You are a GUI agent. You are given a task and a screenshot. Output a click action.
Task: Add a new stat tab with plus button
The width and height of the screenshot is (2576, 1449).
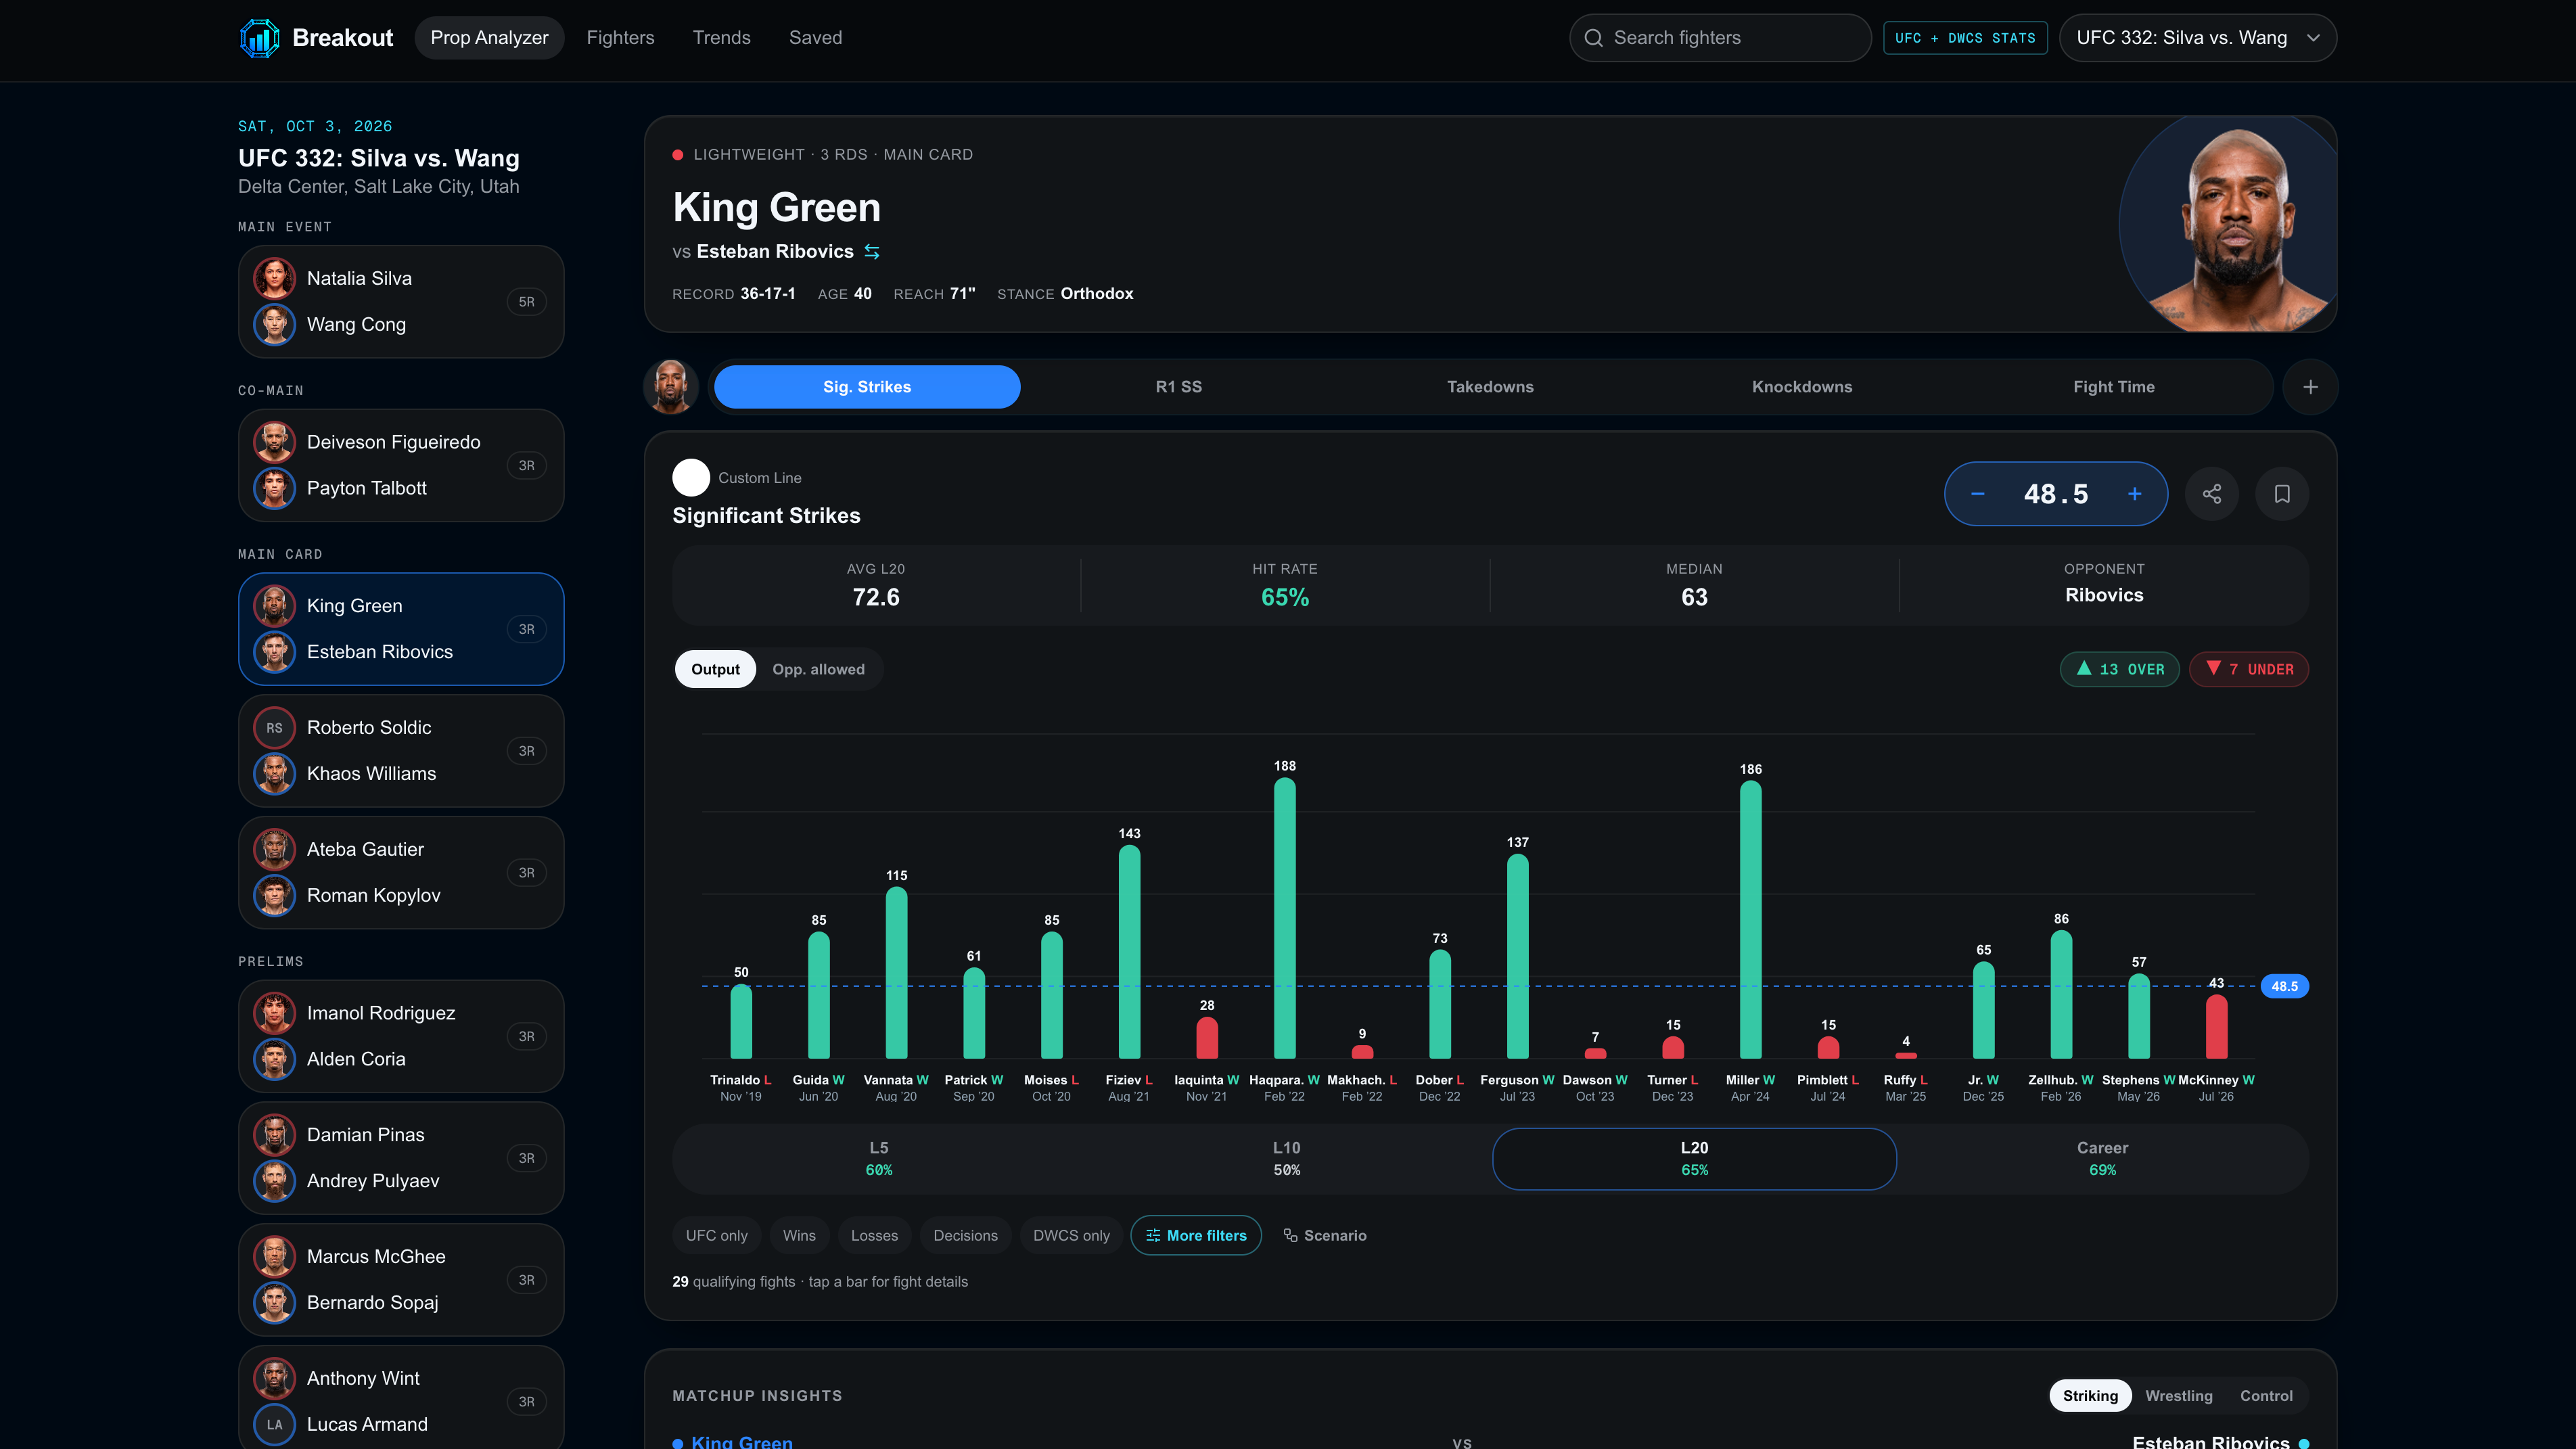(2310, 387)
